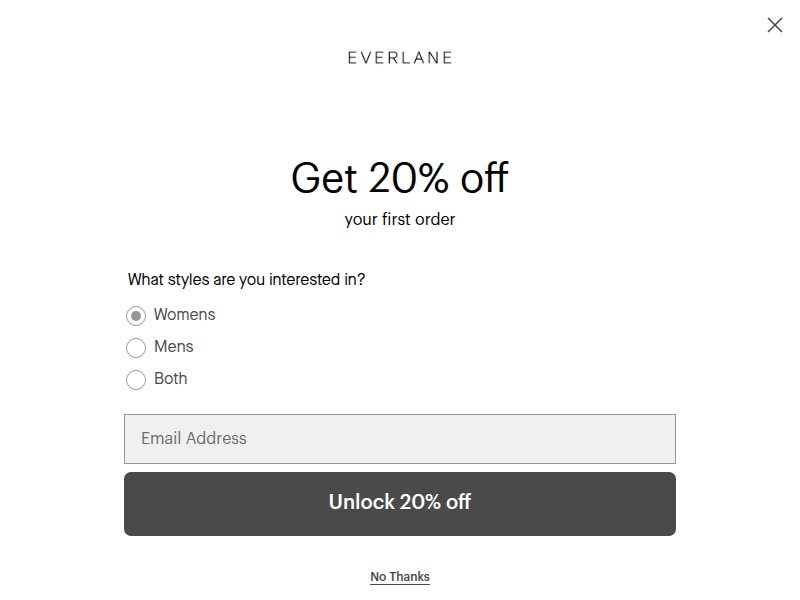Select the Mens radio button

point(135,347)
